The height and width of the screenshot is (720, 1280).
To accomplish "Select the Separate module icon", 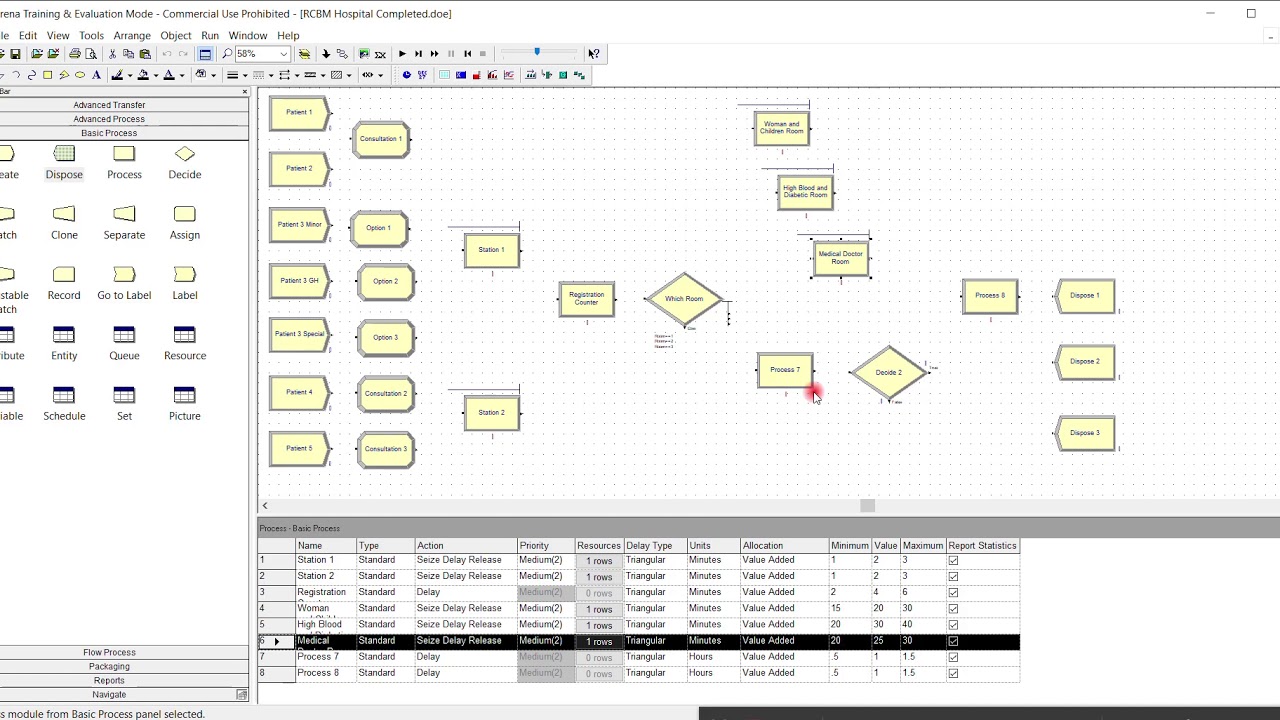I will click(124, 214).
